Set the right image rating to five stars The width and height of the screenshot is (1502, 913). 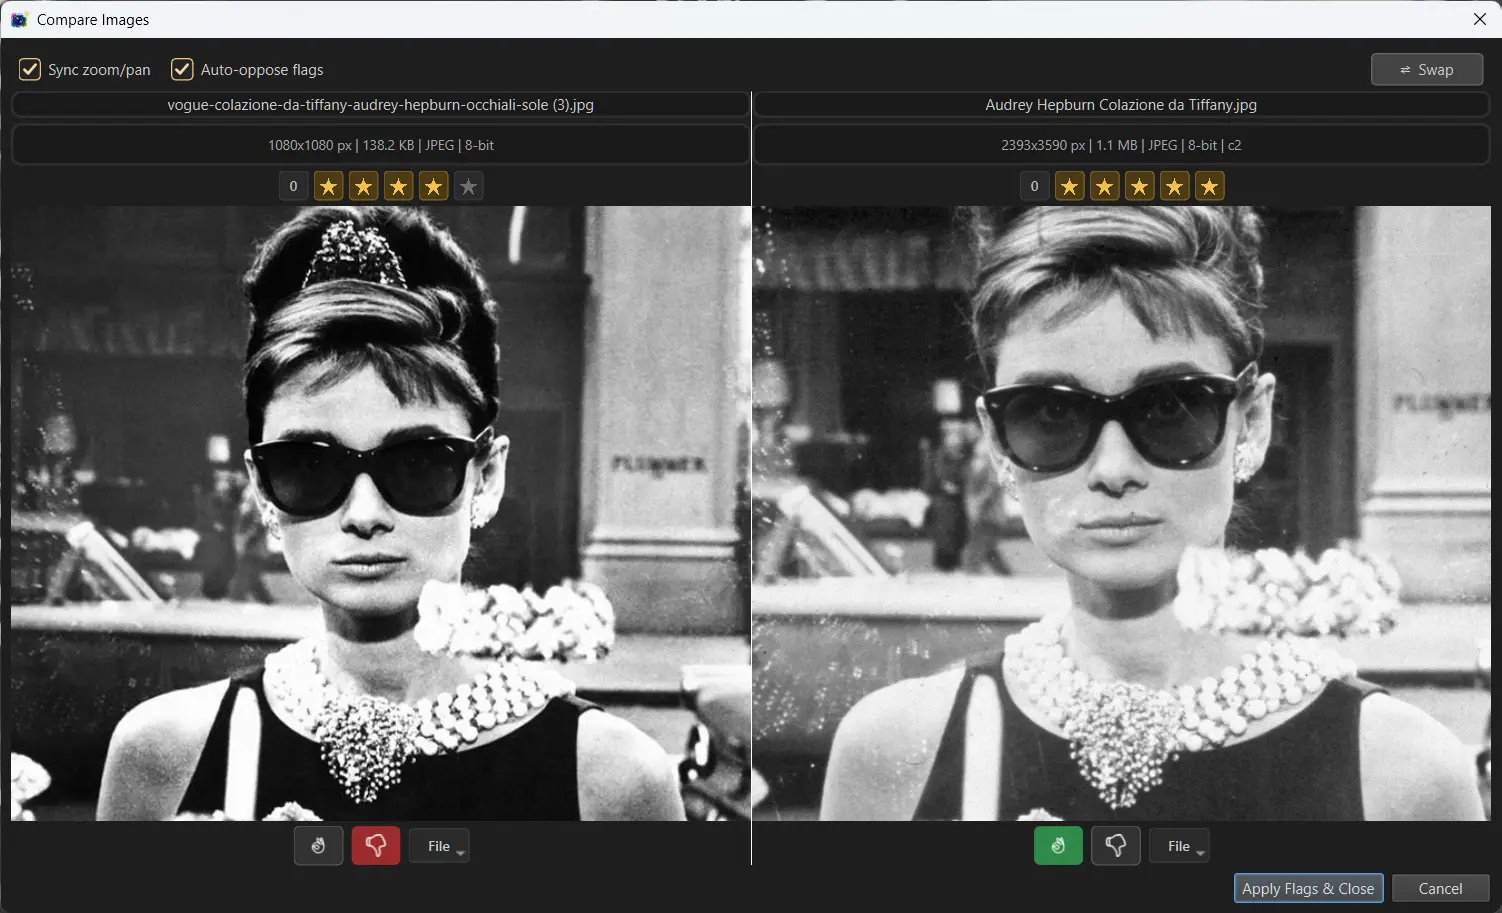click(1210, 186)
